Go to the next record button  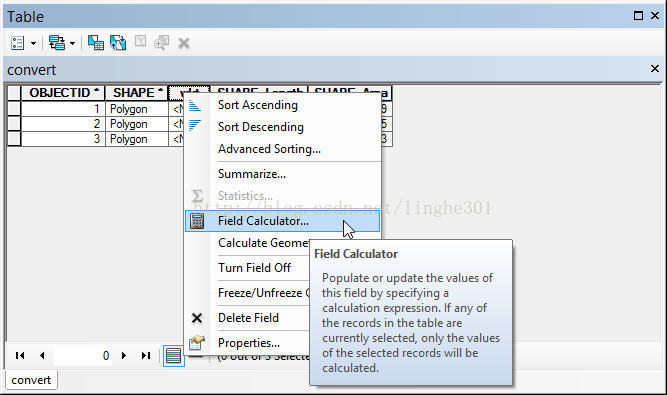pyautogui.click(x=124, y=355)
